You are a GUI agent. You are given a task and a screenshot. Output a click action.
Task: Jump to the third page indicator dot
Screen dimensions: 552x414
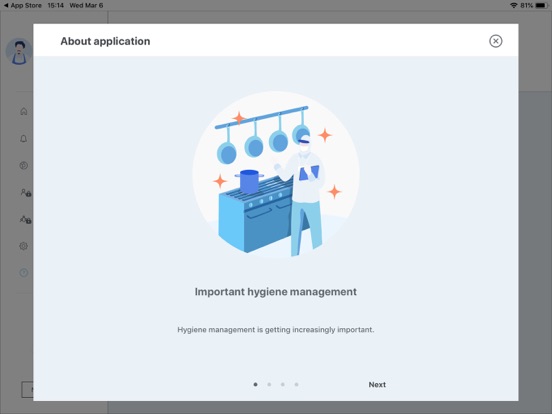[283, 384]
